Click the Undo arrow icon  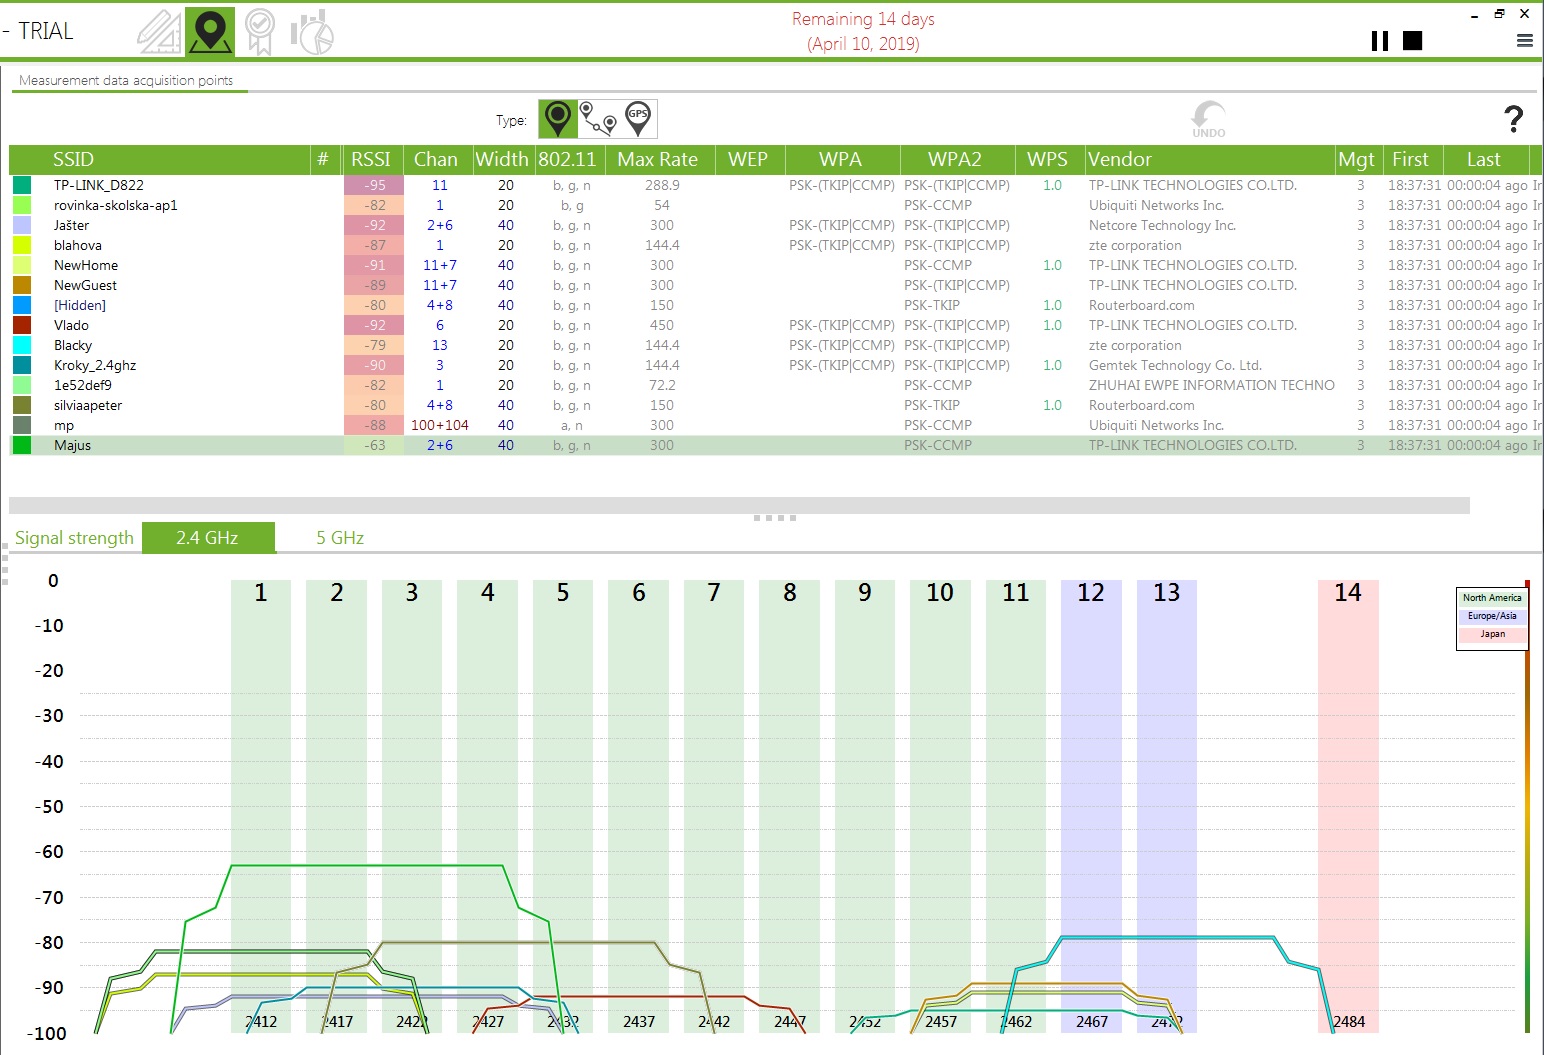pos(1208,118)
